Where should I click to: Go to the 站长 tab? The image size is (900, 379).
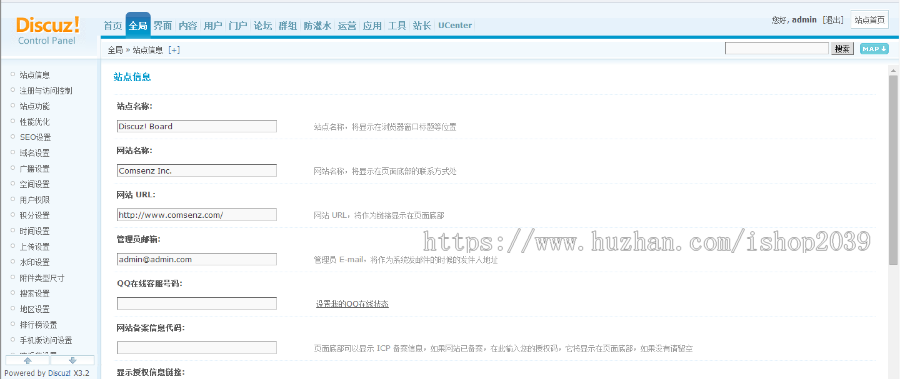click(x=422, y=25)
